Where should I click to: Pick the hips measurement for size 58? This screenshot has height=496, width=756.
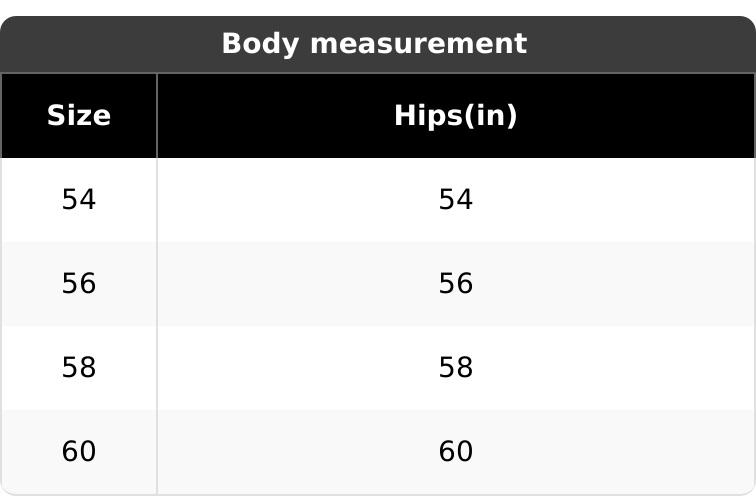(x=455, y=368)
